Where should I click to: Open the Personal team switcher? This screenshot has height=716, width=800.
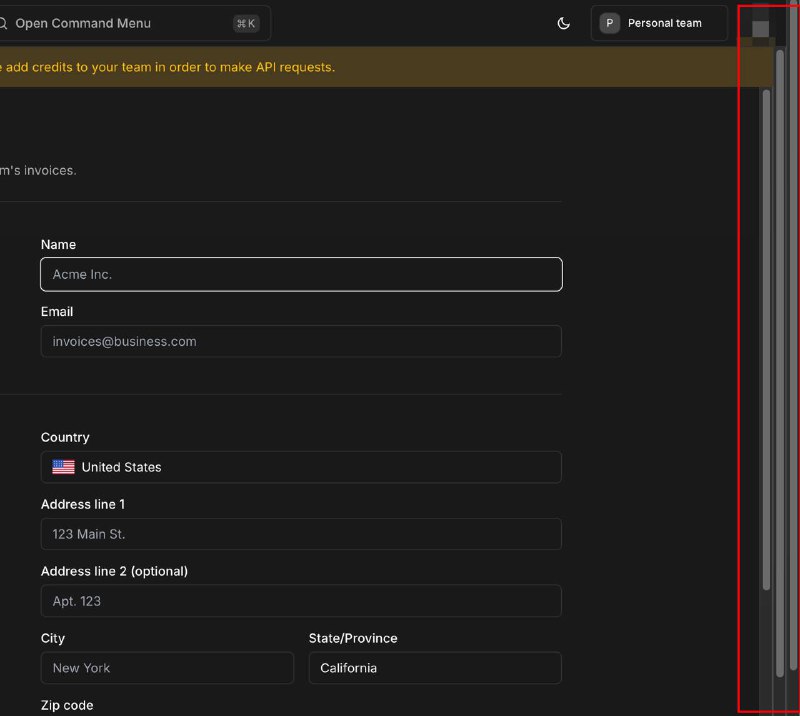click(x=659, y=23)
